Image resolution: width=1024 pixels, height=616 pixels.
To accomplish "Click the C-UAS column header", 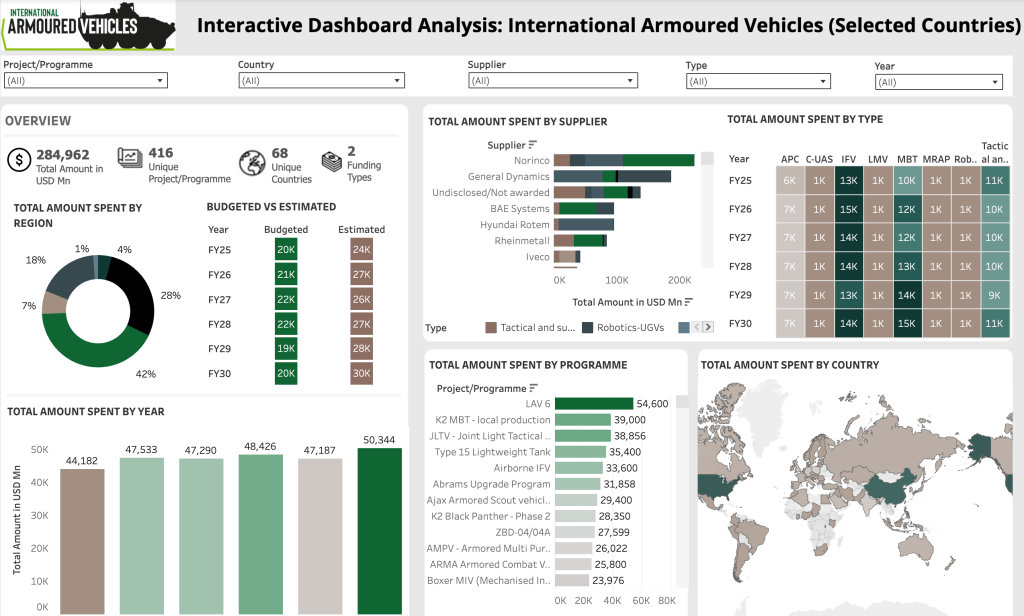I will 819,159.
